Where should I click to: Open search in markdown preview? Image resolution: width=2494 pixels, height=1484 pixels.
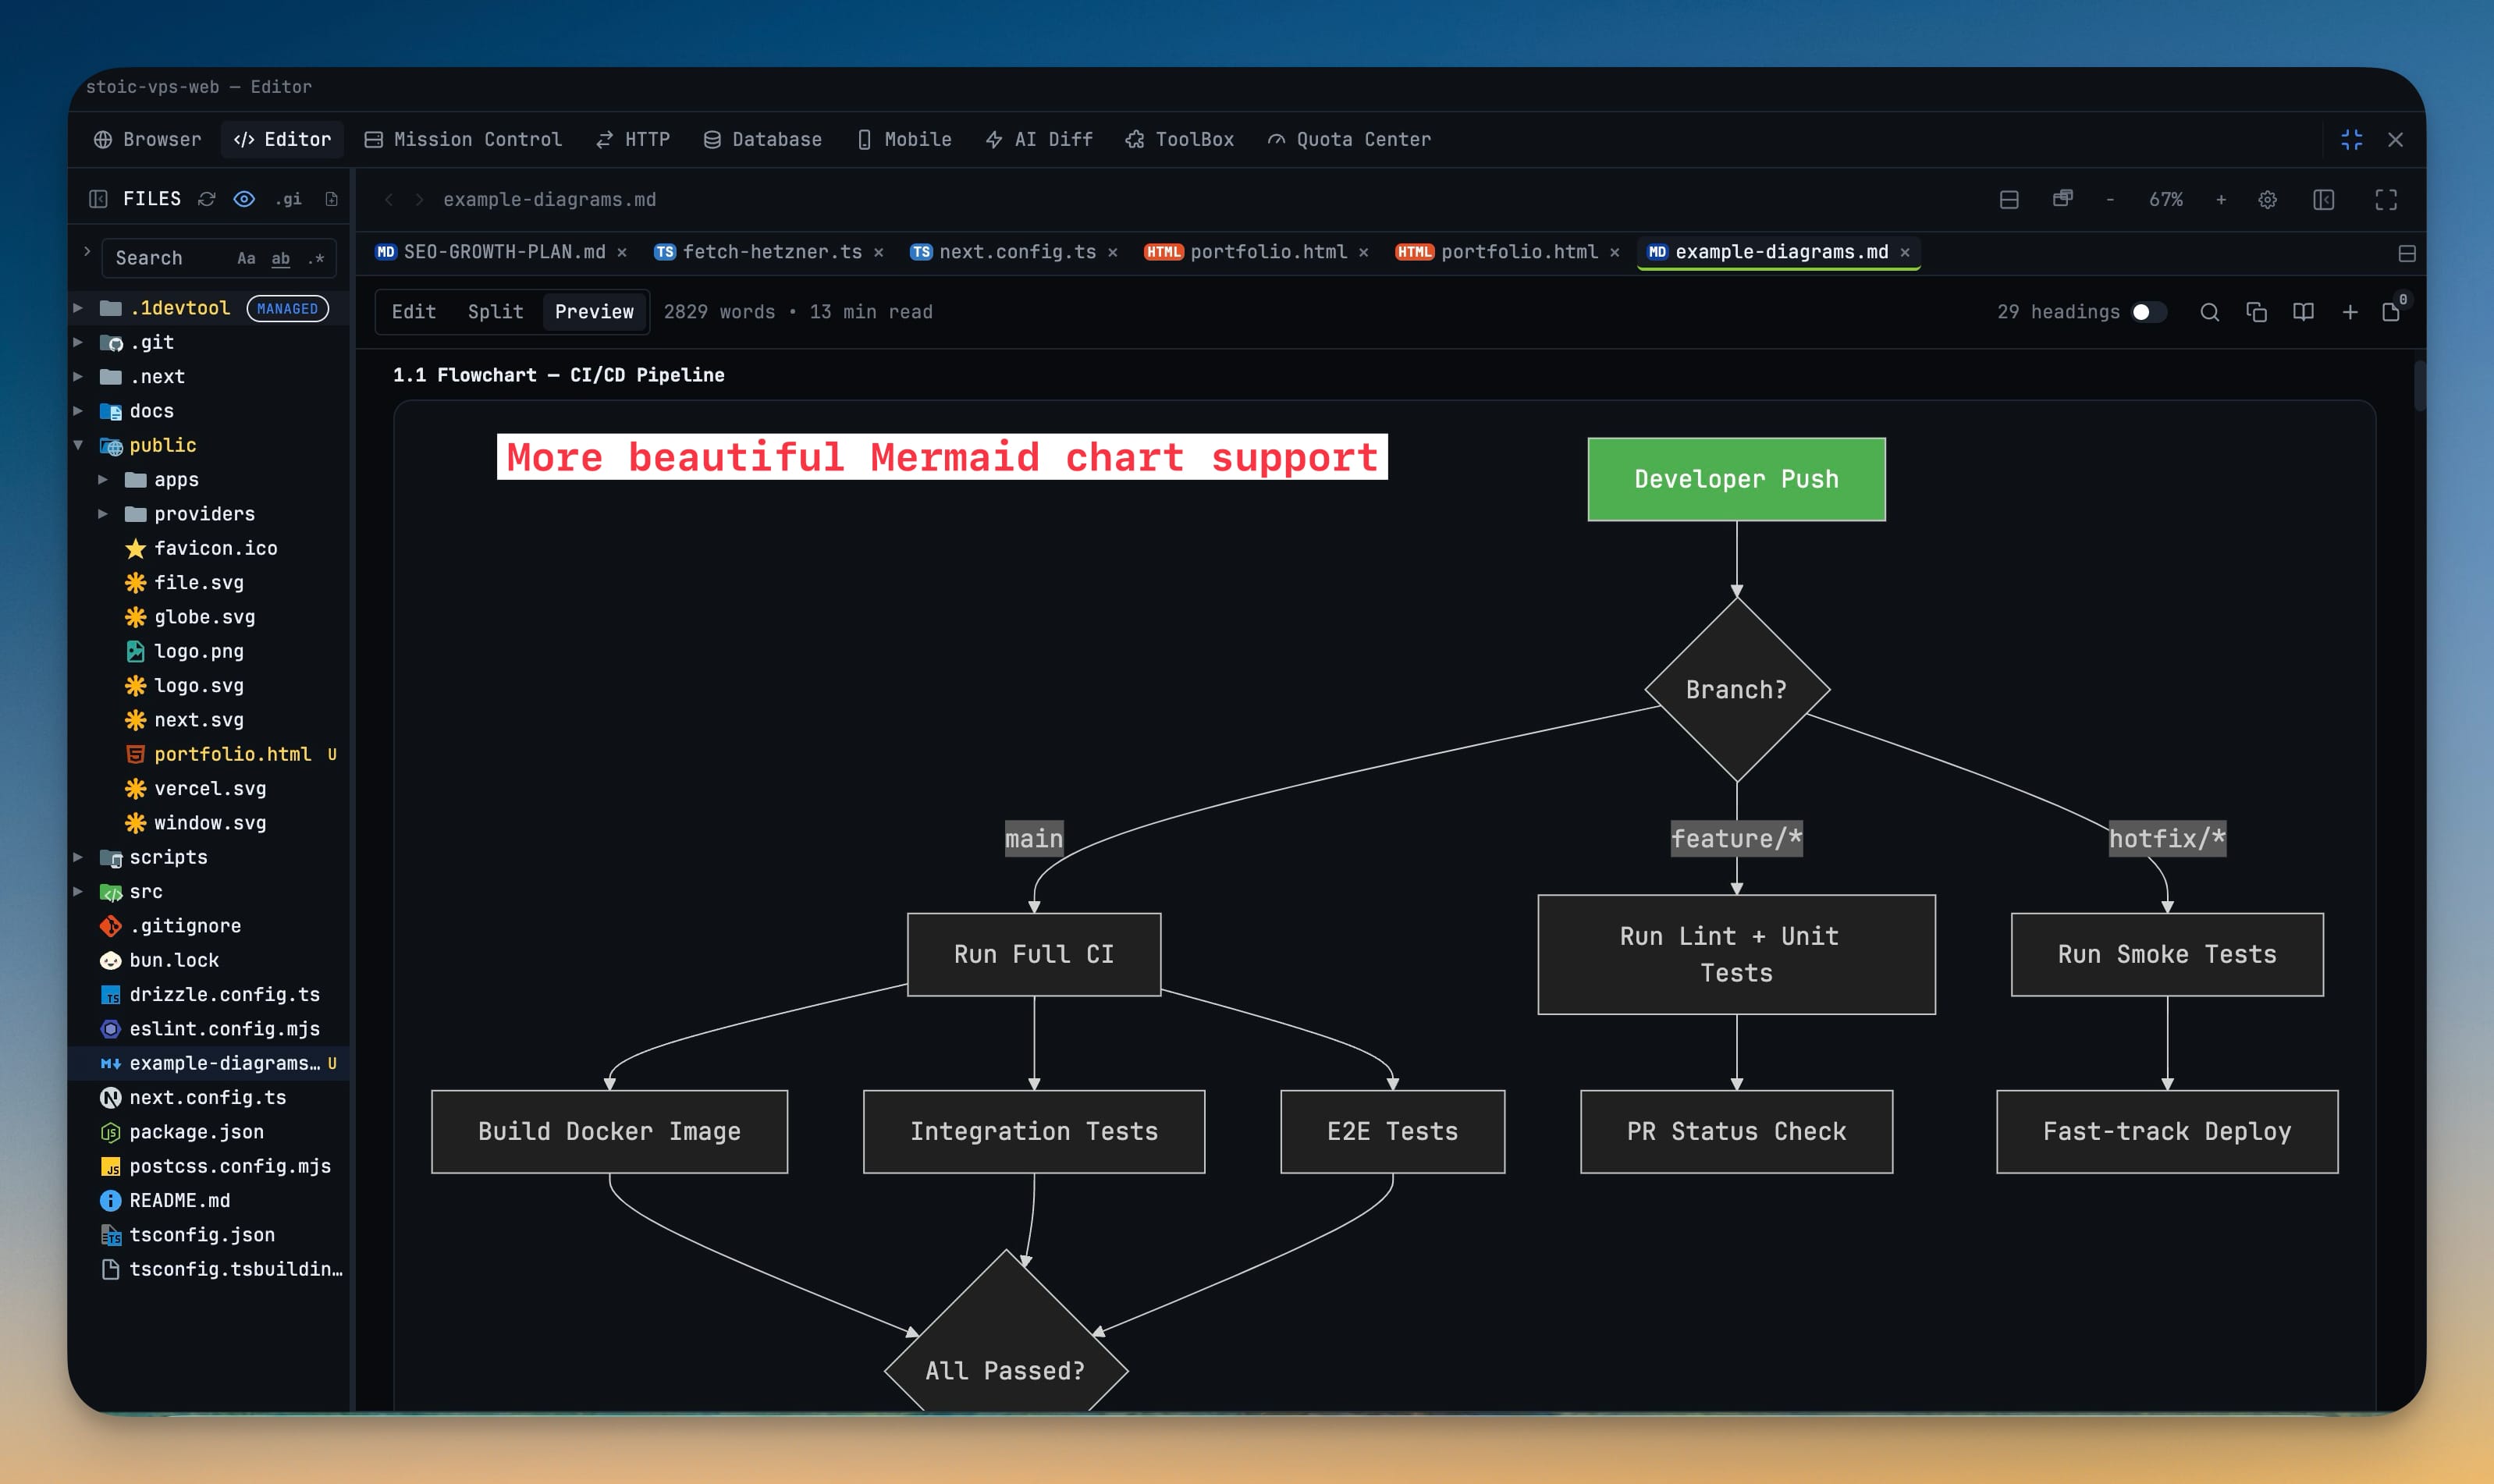point(2210,312)
